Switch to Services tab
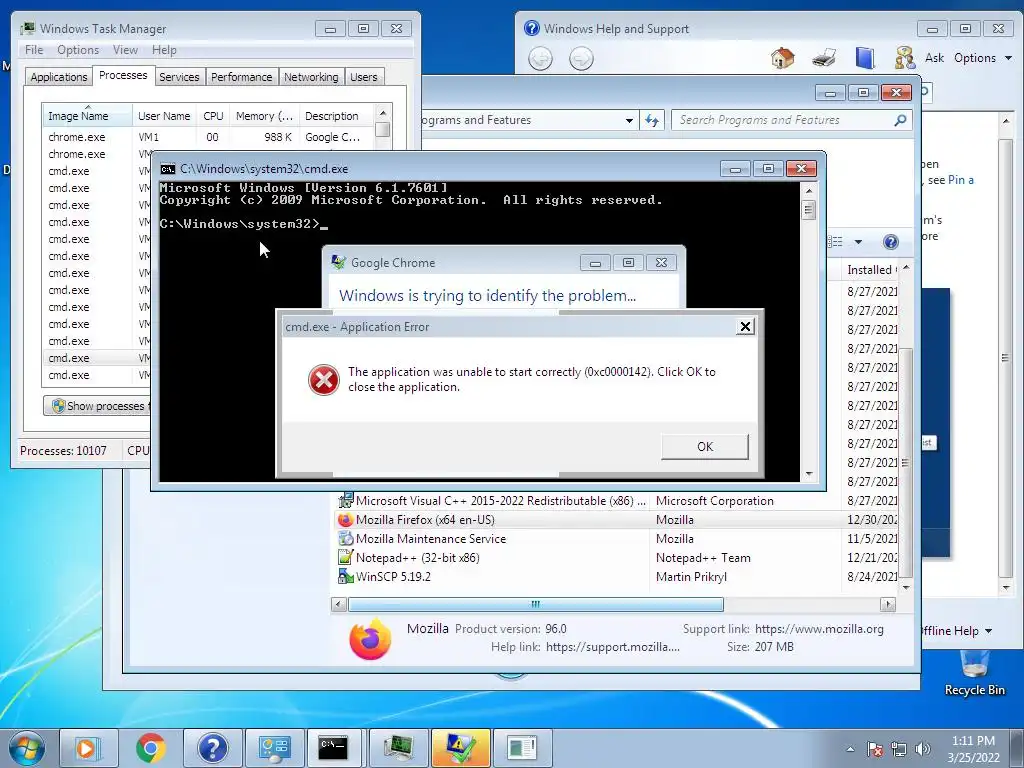The height and width of the screenshot is (768, 1024). click(179, 77)
